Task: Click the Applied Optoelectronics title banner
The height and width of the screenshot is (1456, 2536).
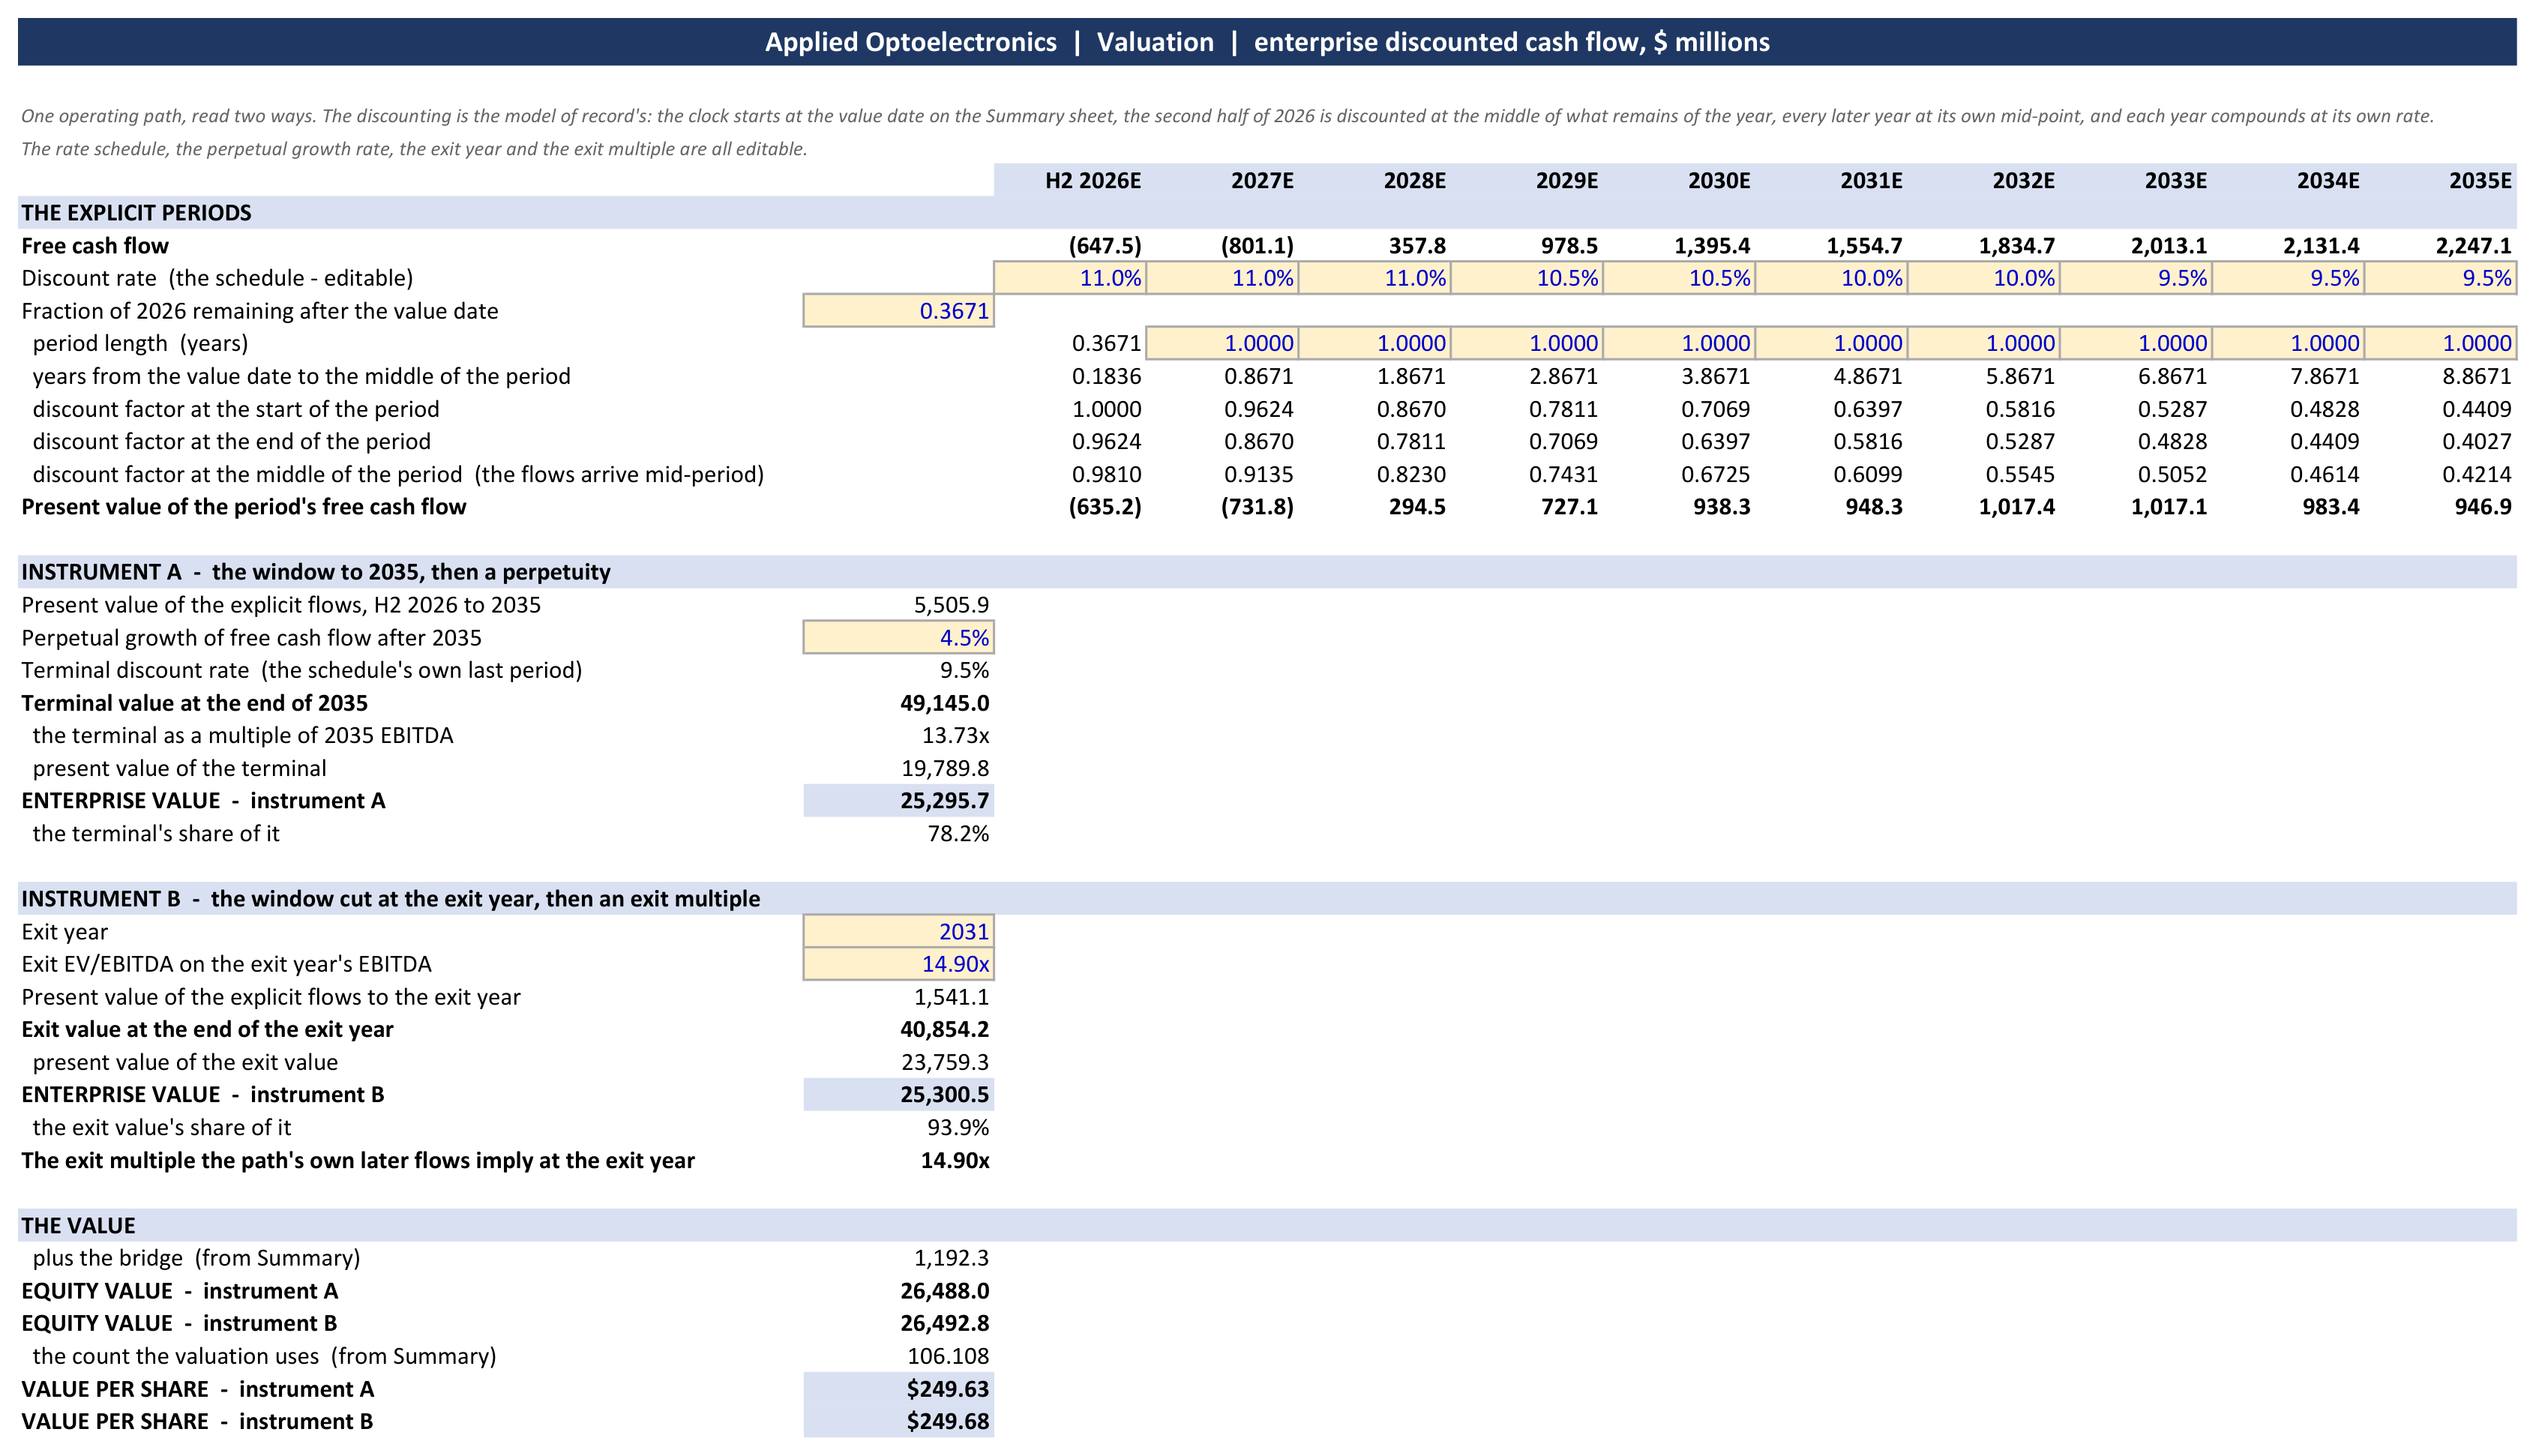Action: (x=1267, y=42)
